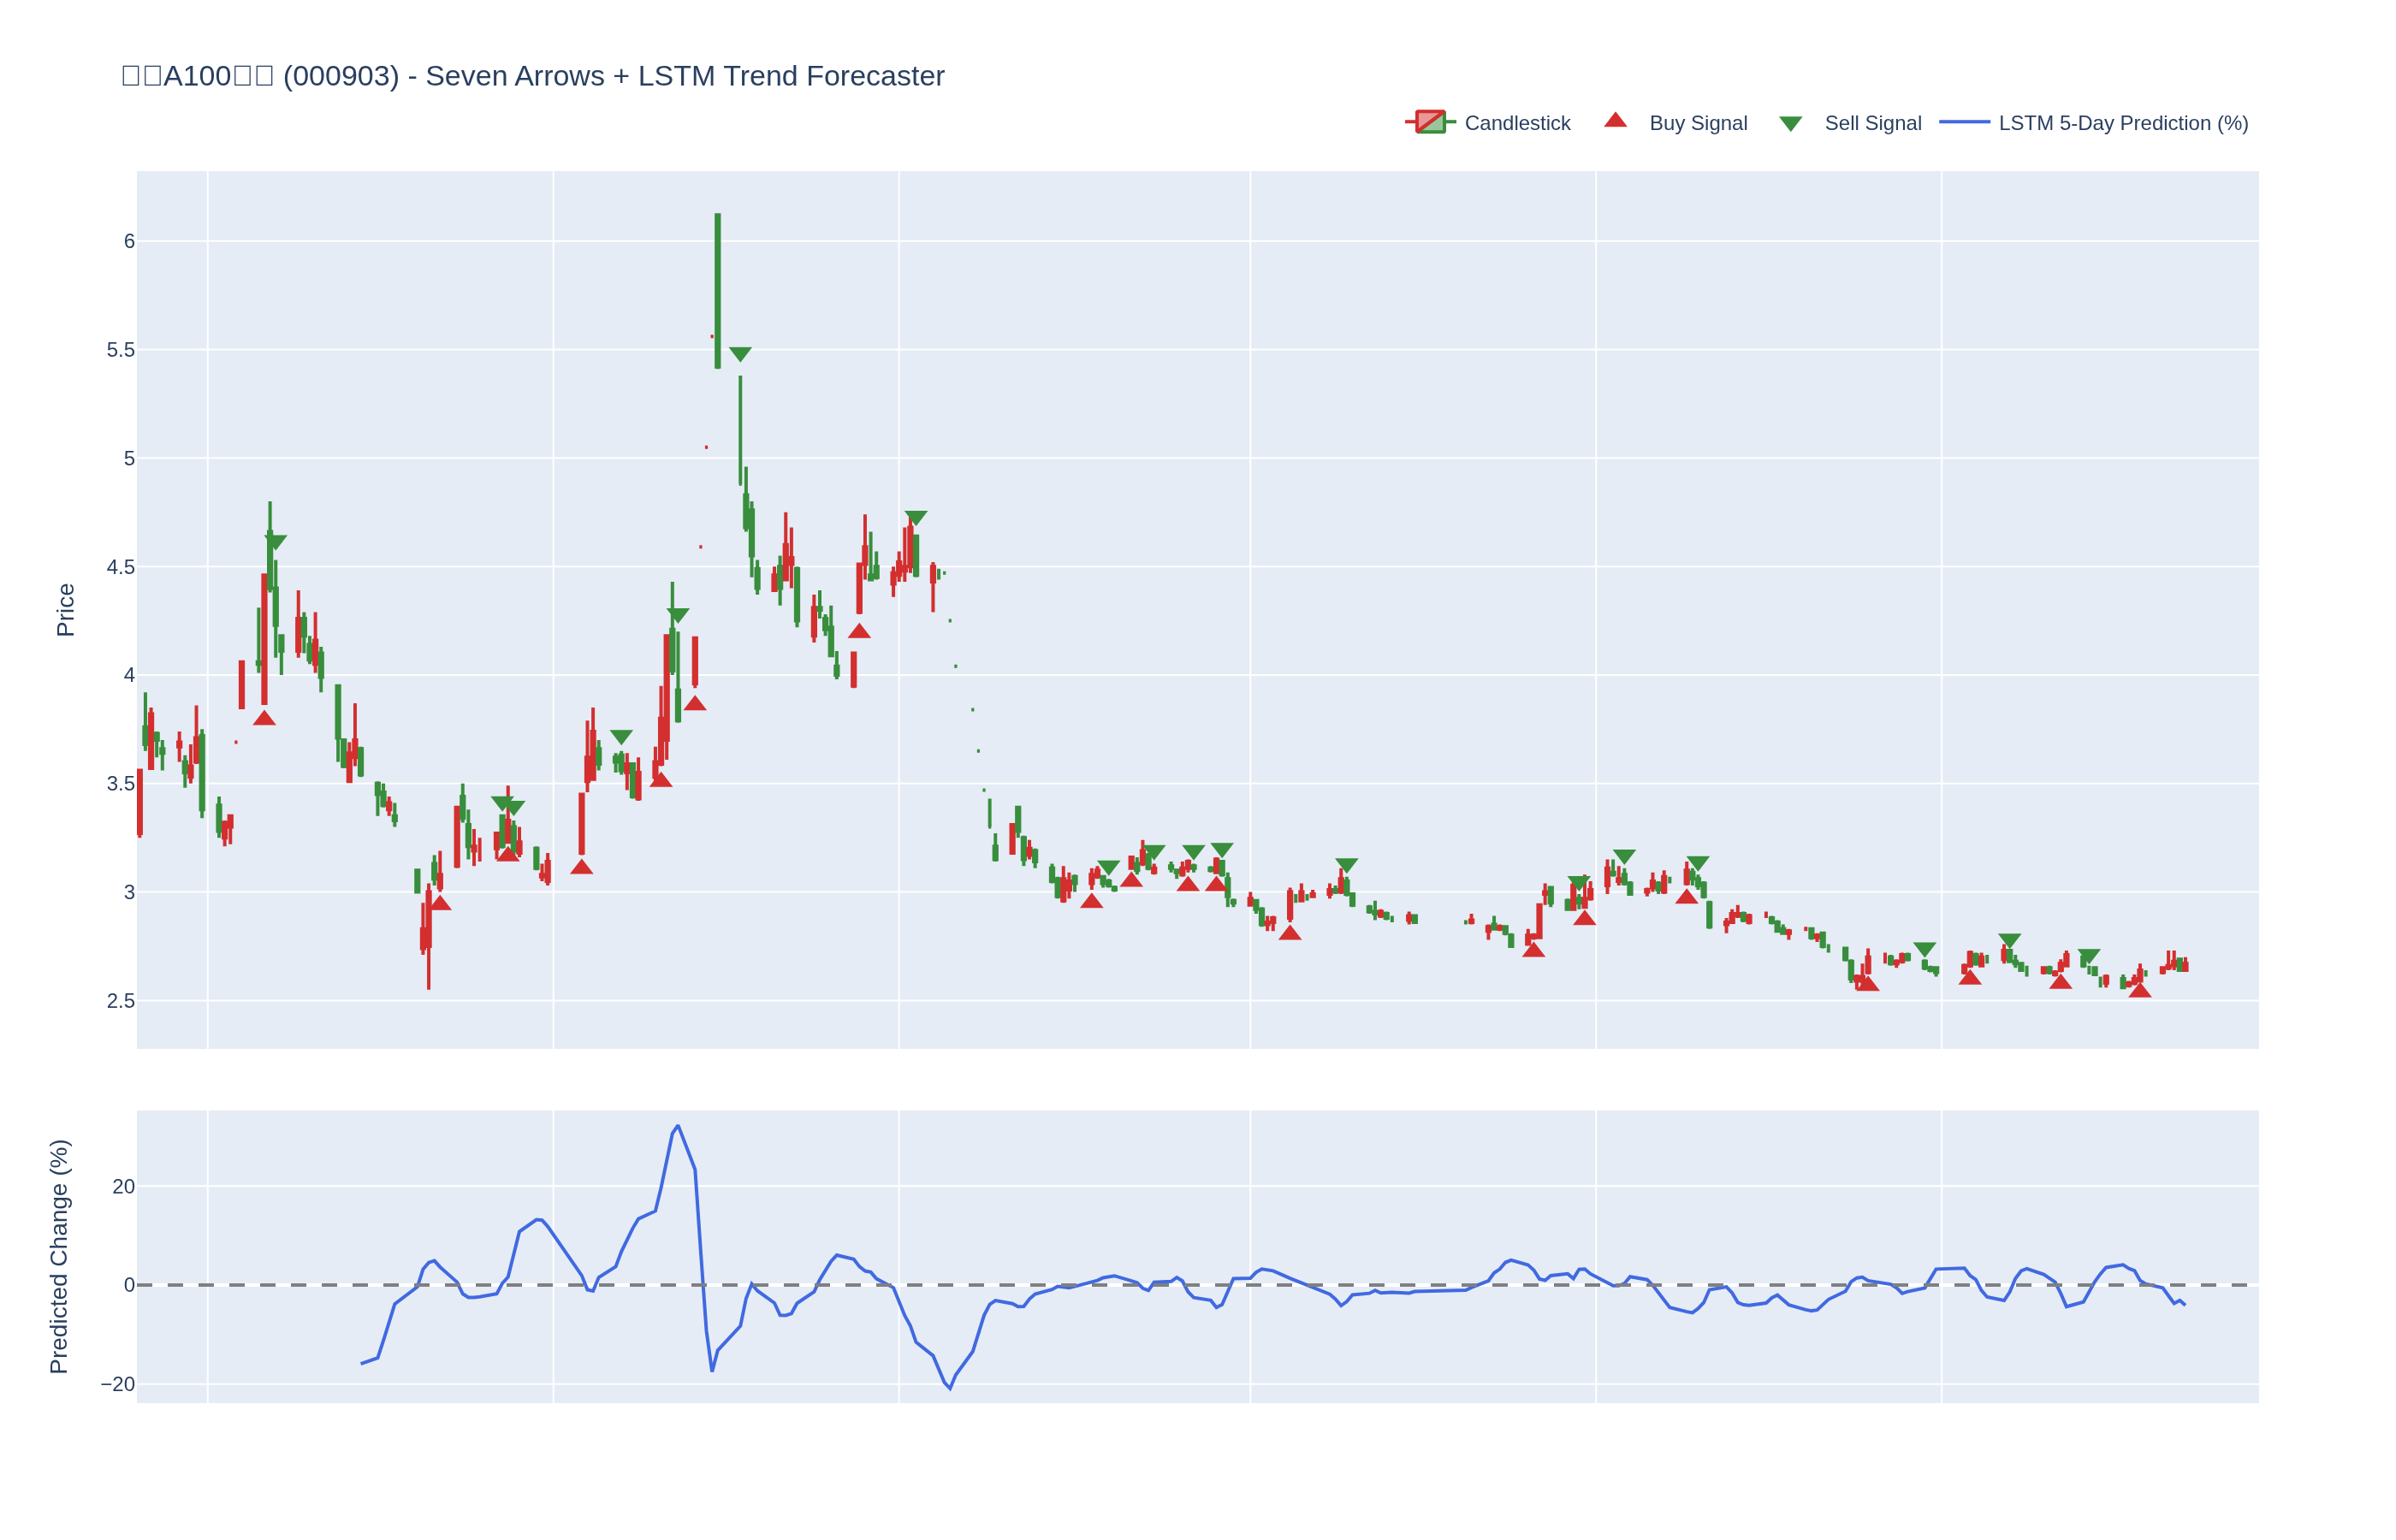
Task: Click the rightmost buy signal marker
Action: point(2139,990)
